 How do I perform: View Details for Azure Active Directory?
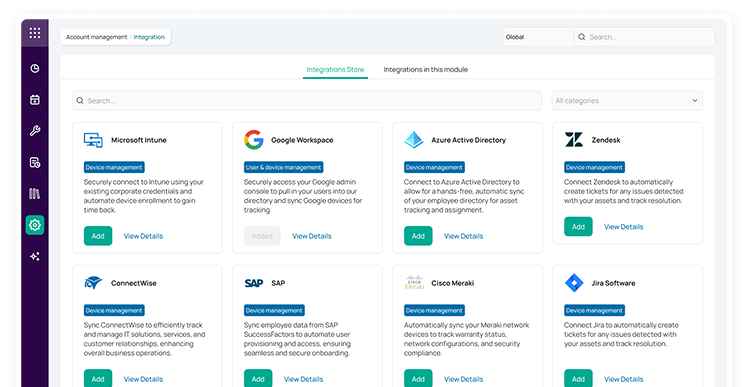coord(463,236)
